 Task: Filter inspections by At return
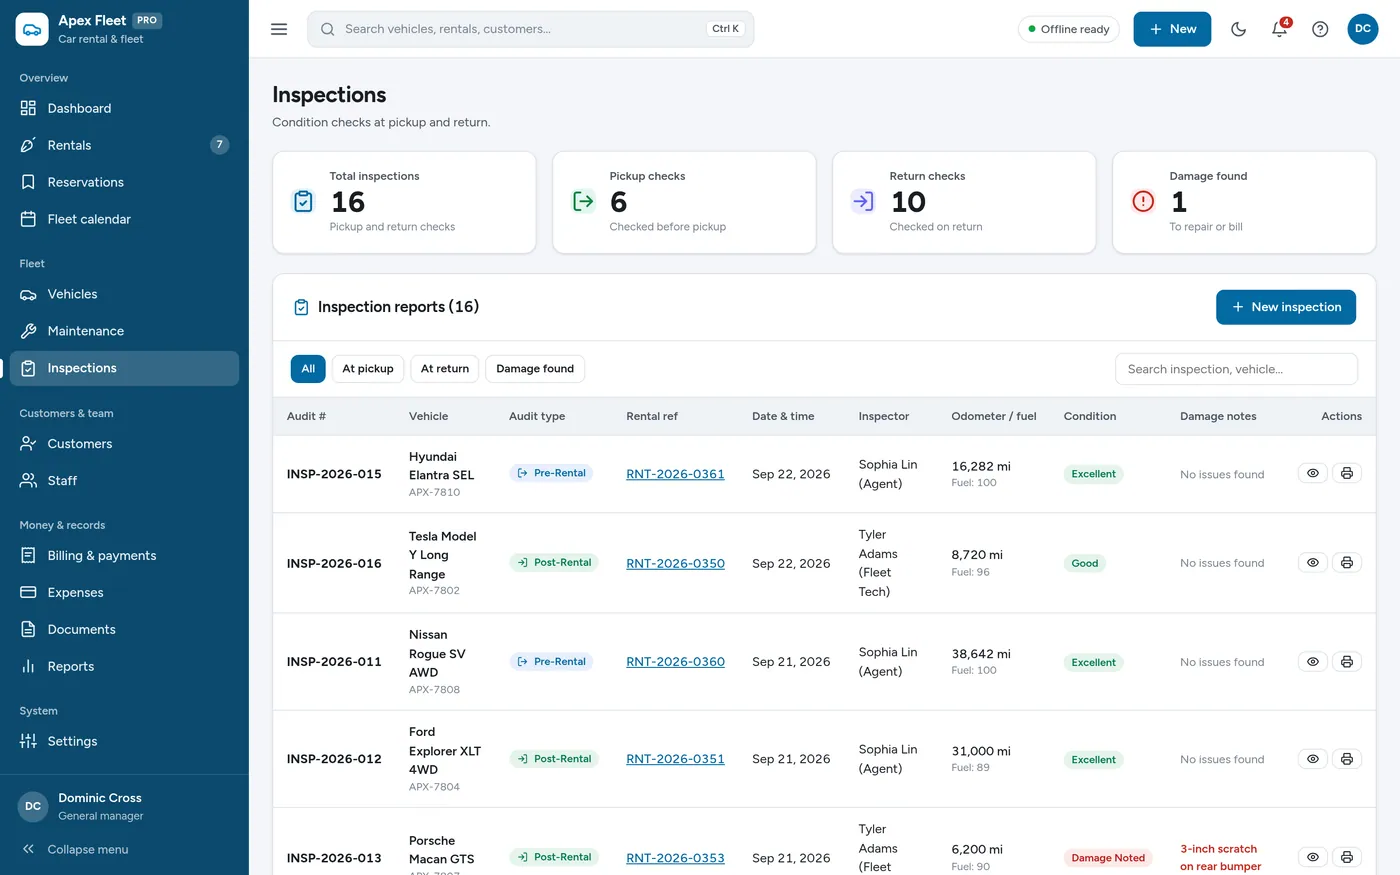[445, 369]
